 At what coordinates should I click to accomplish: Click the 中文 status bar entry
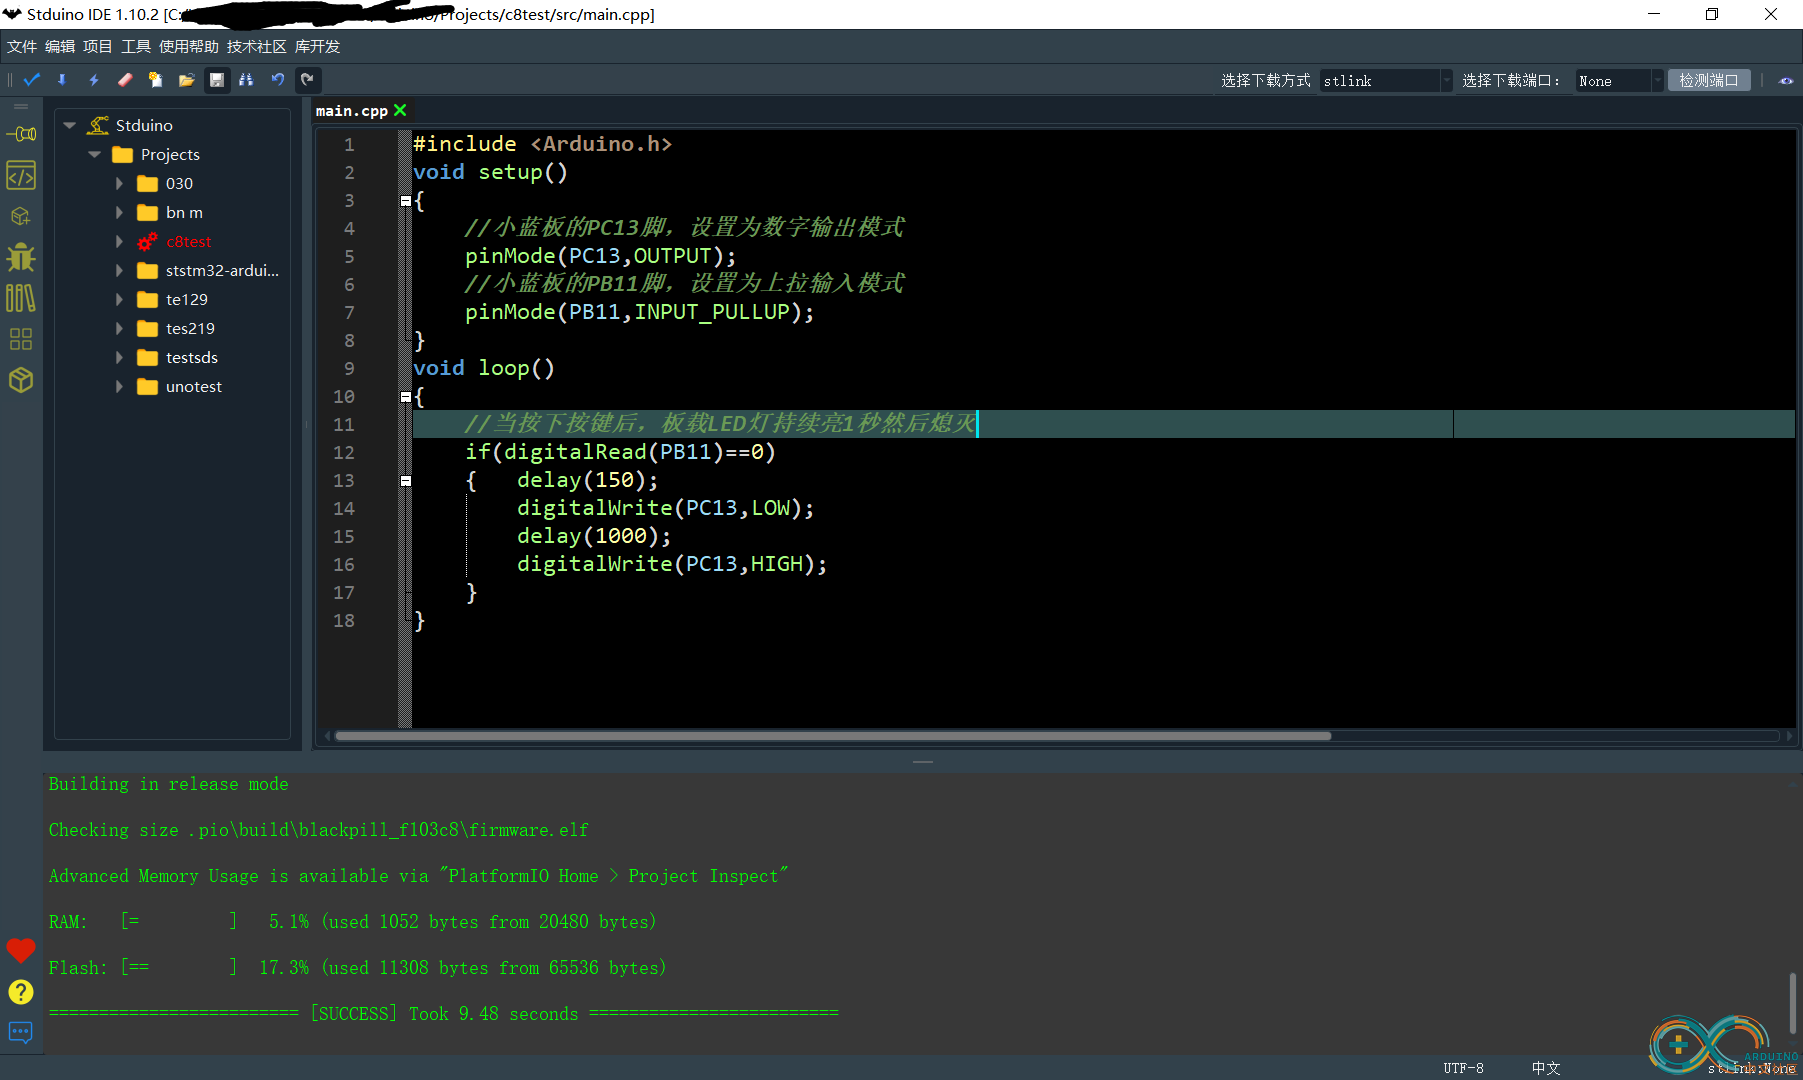[x=1546, y=1068]
